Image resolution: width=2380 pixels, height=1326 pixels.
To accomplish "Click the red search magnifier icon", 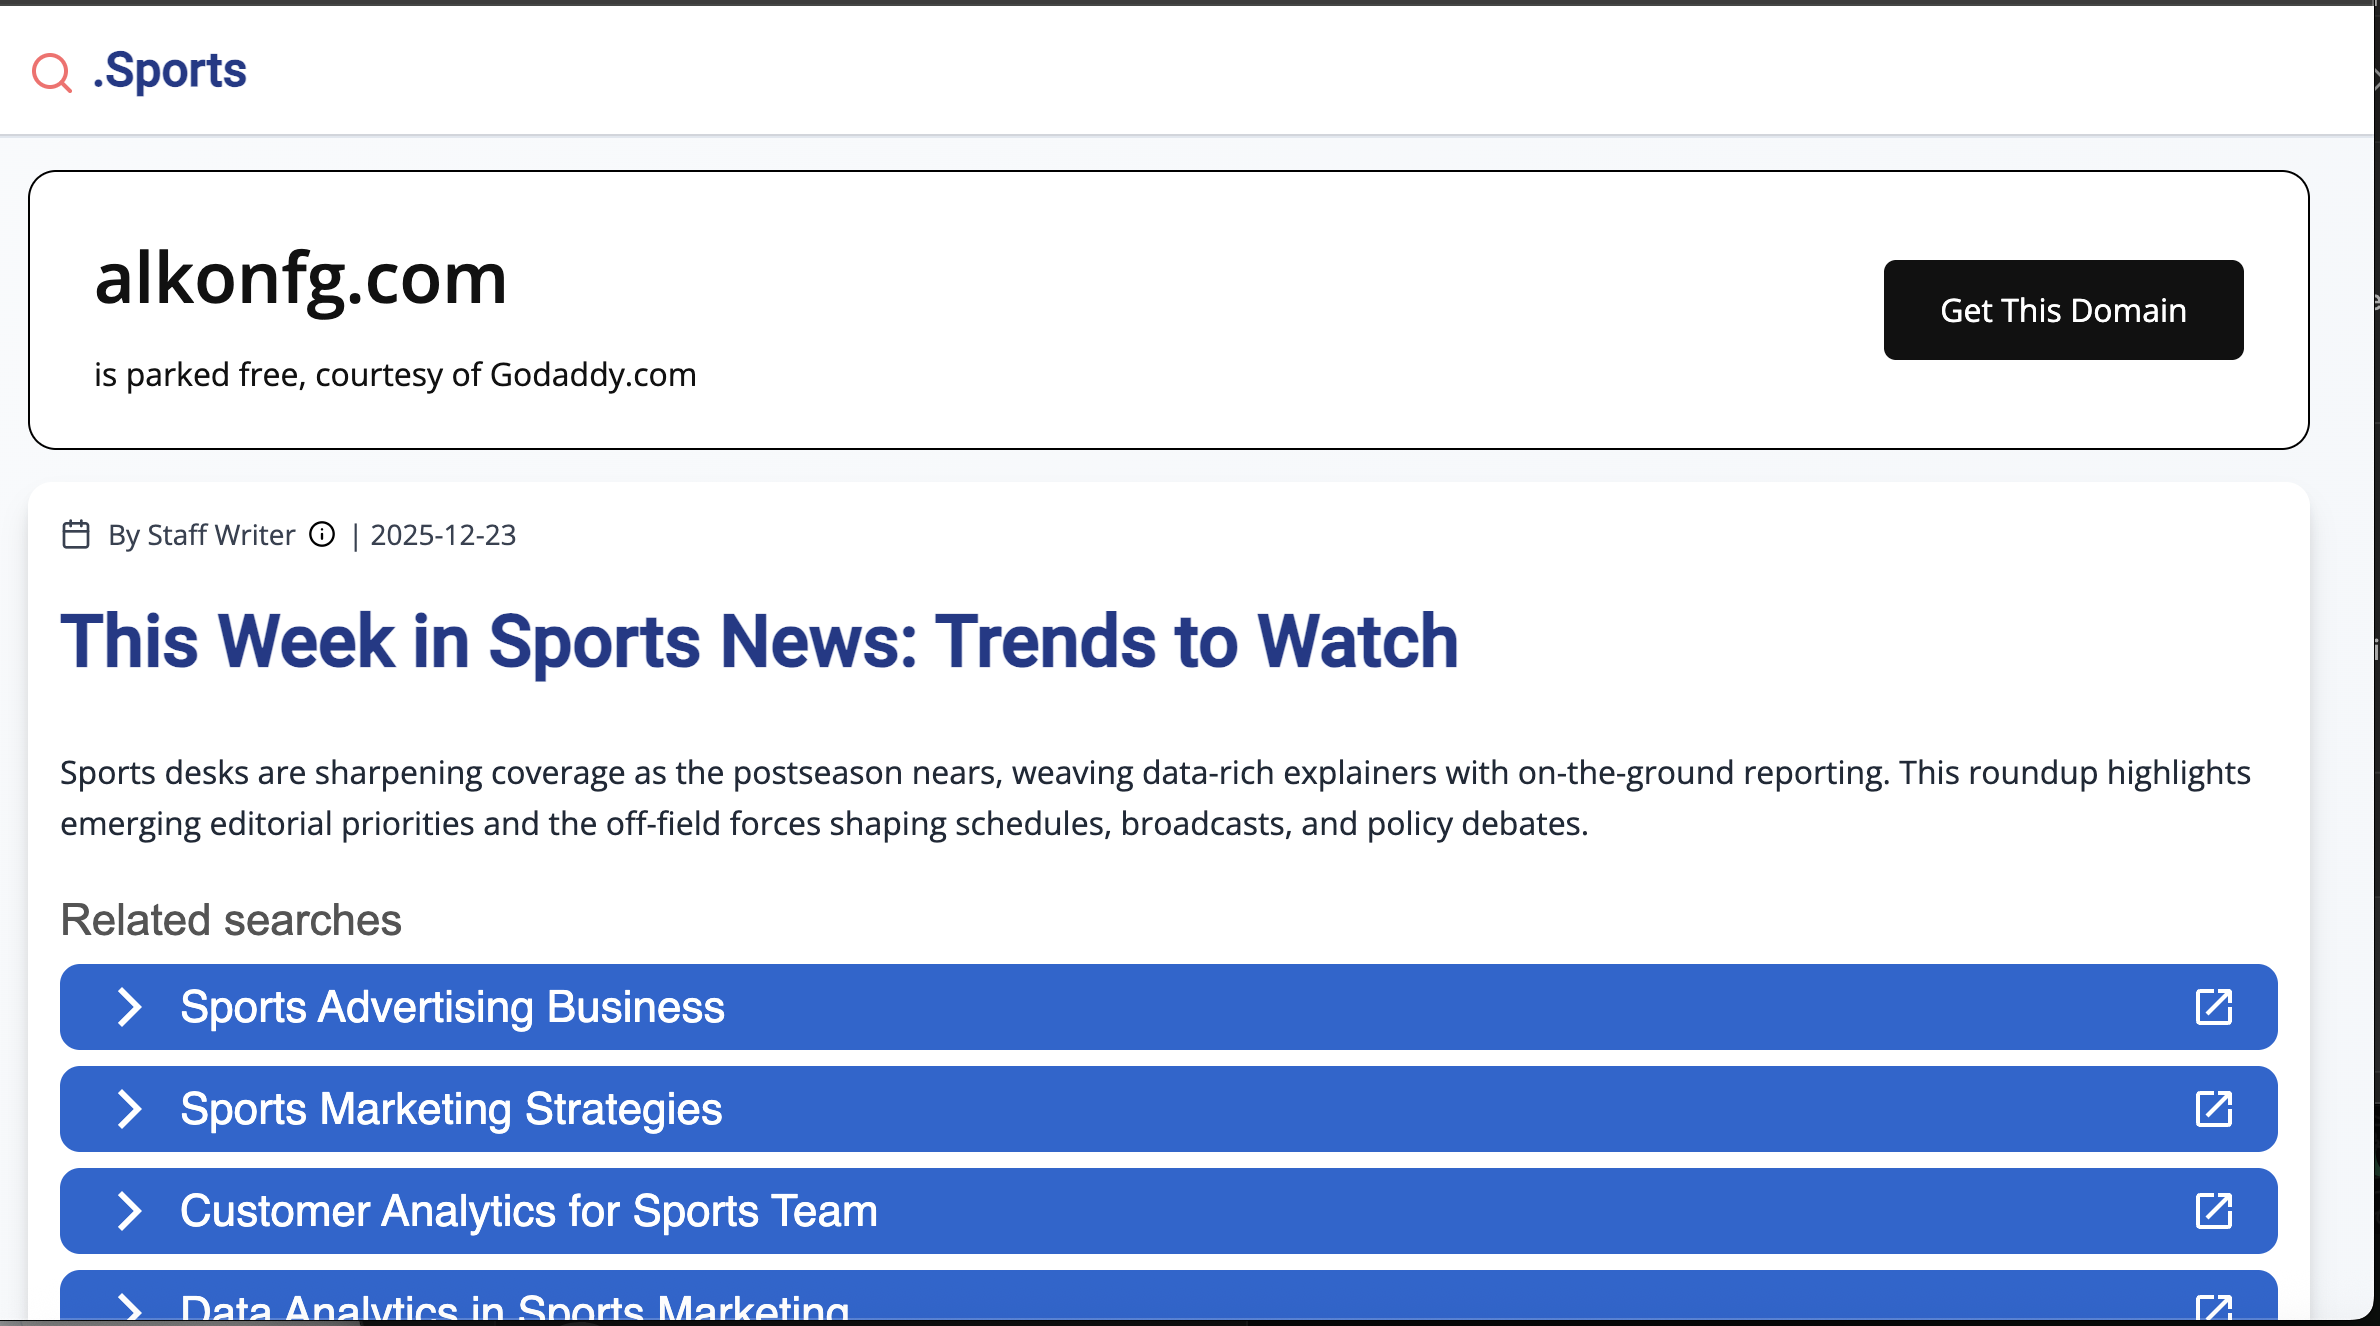I will [52, 72].
